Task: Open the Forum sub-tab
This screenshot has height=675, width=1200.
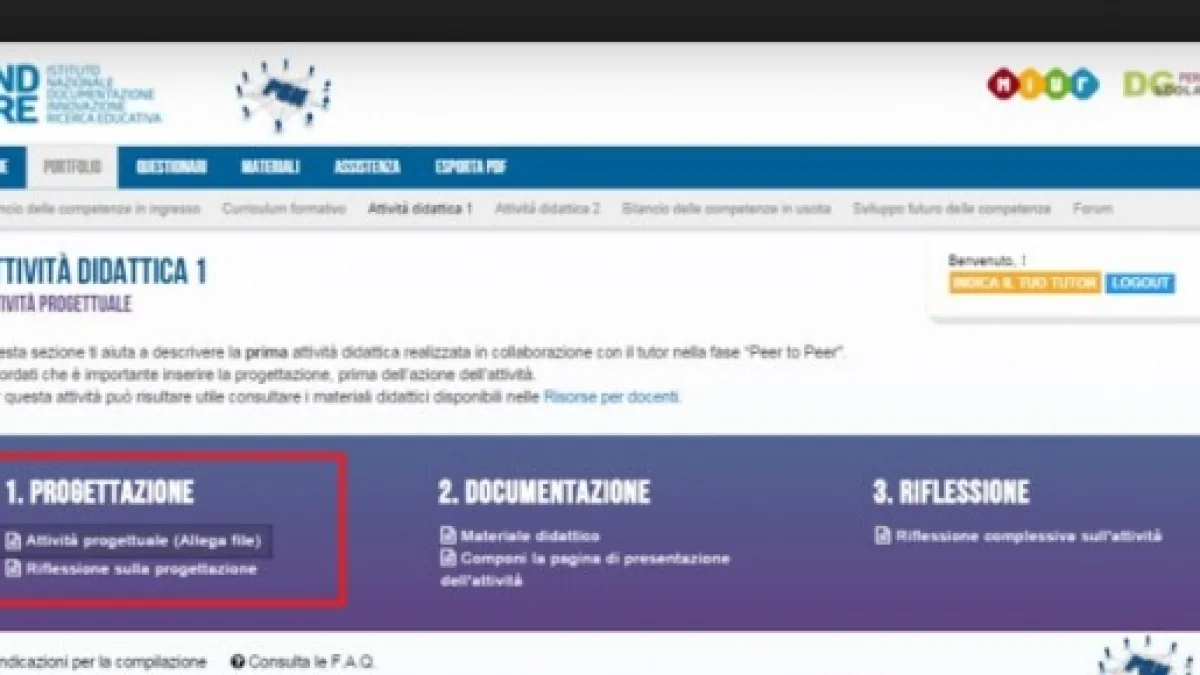Action: coord(1092,209)
